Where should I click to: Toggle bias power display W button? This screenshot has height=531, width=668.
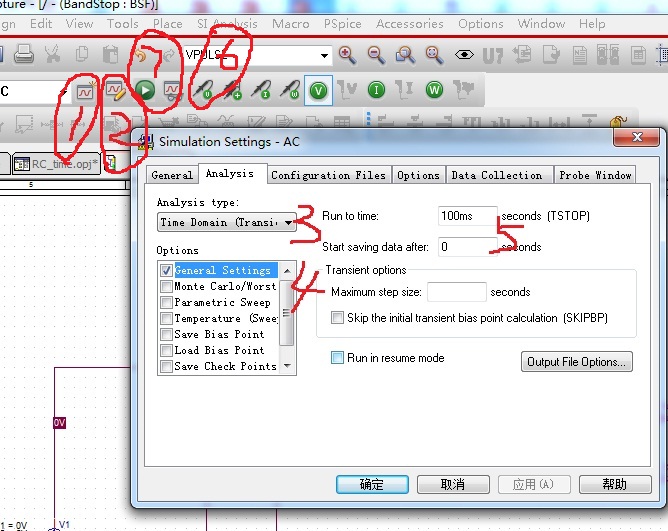point(434,90)
